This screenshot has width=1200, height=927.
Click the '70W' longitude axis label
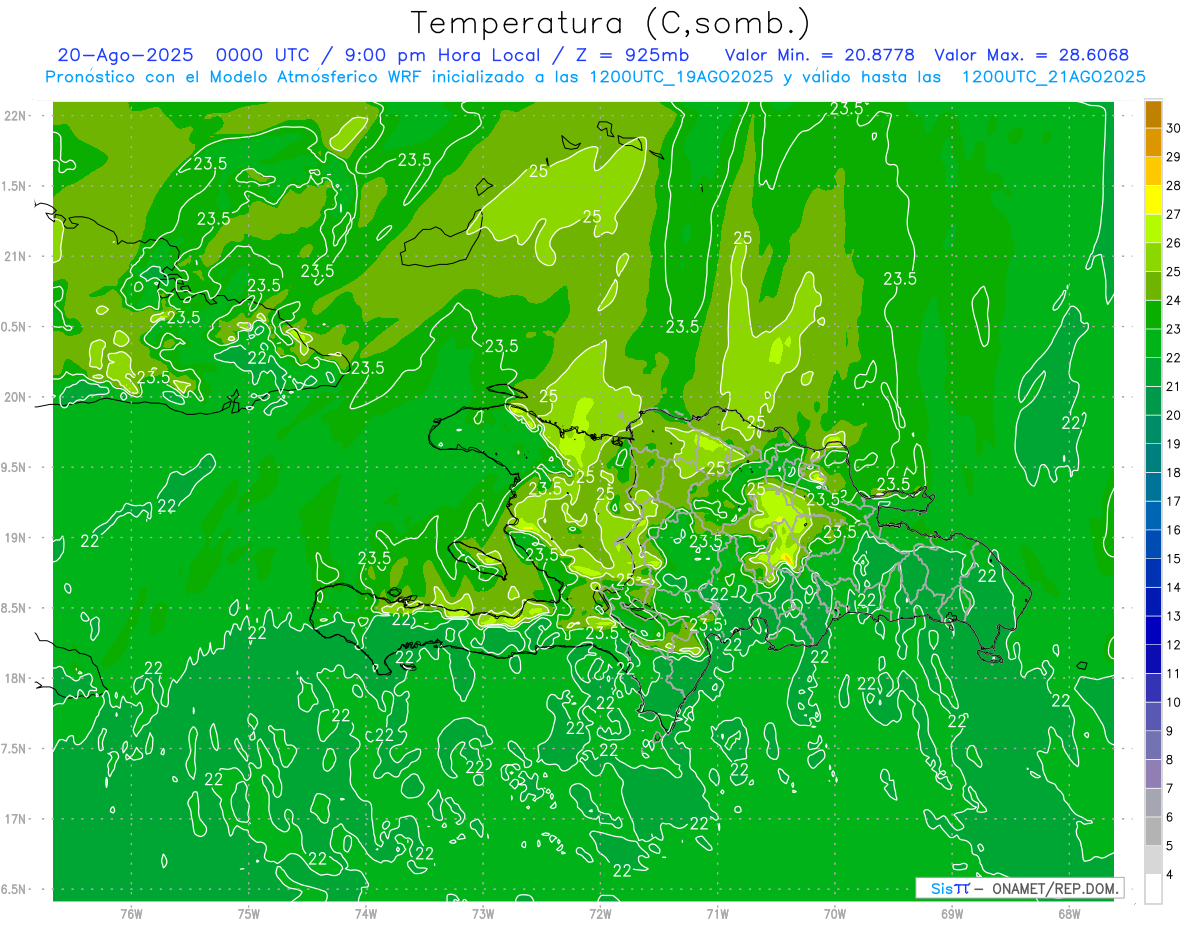pos(835,913)
